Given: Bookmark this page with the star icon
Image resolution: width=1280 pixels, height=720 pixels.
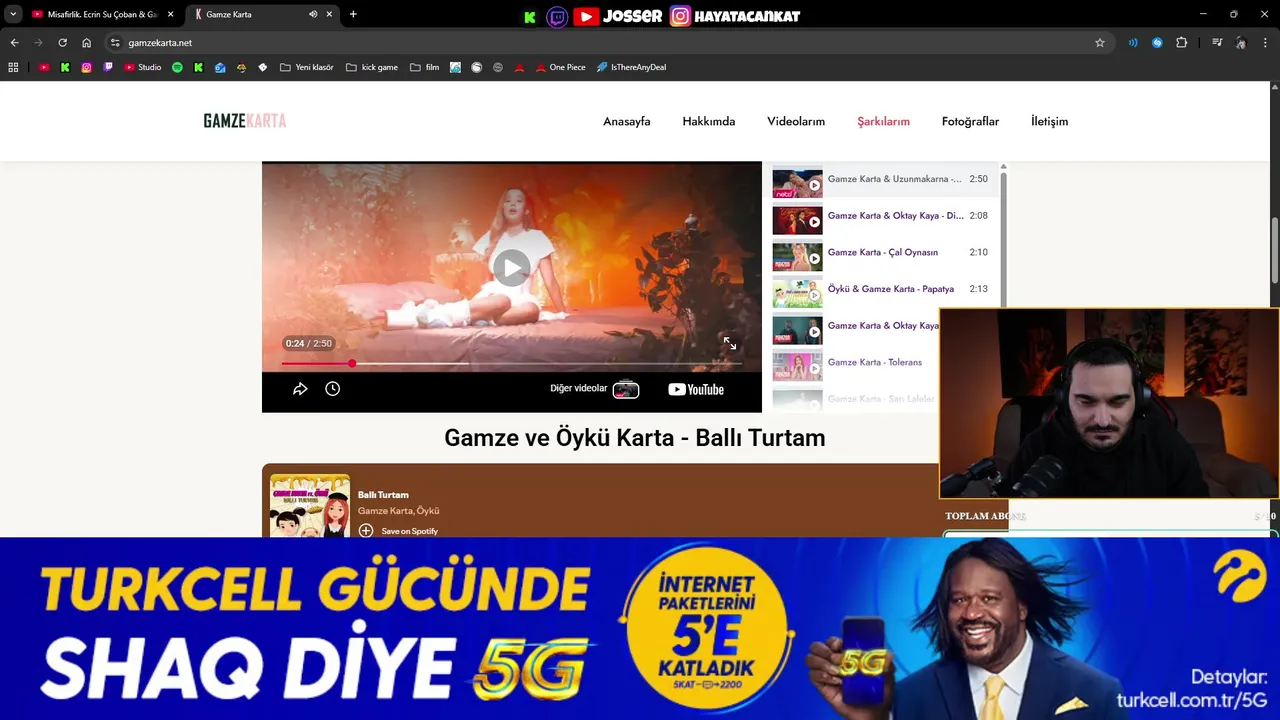Looking at the screenshot, I should pyautogui.click(x=1100, y=43).
